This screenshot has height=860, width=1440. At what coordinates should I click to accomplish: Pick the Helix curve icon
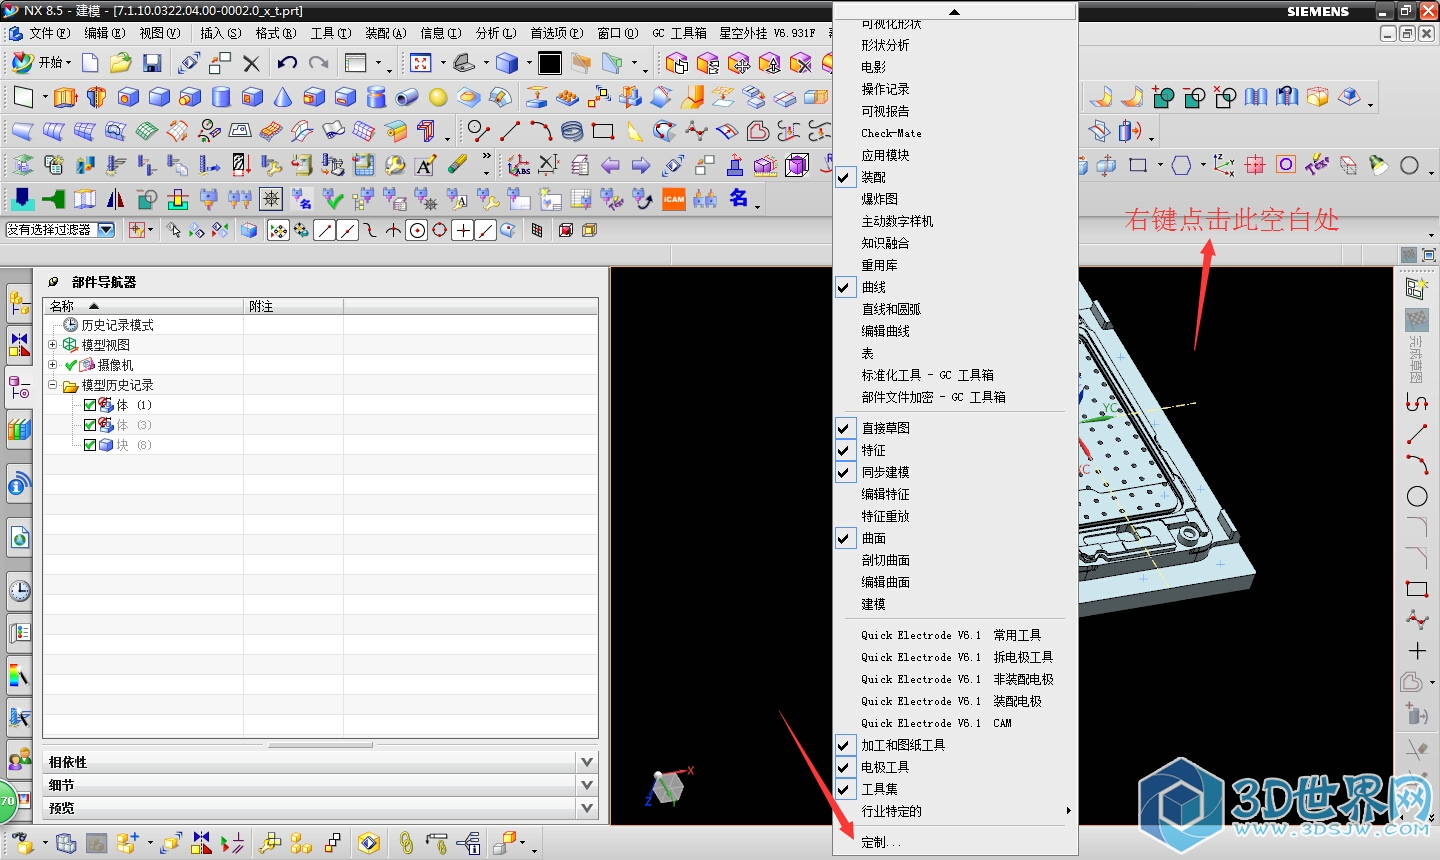[x=572, y=131]
